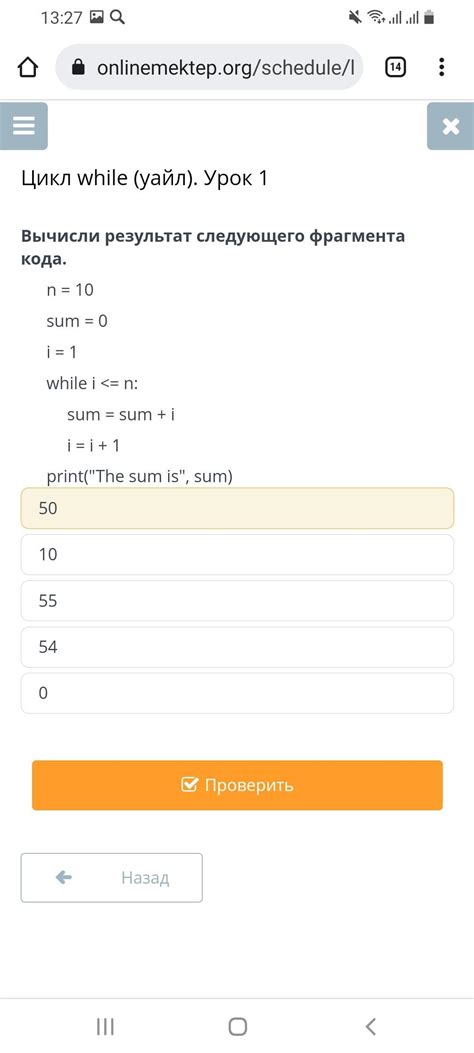This screenshot has height=1053, width=474.
Task: Open the browser three-dot menu
Action: click(441, 67)
